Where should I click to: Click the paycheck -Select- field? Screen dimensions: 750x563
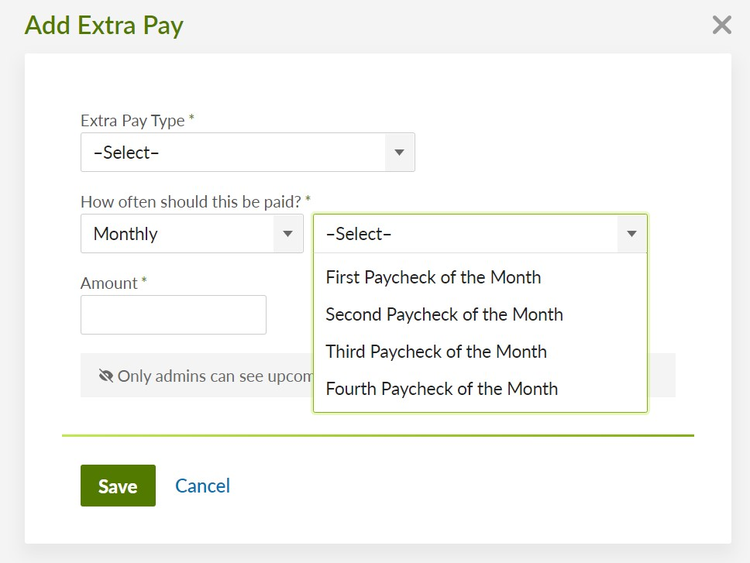pos(480,233)
